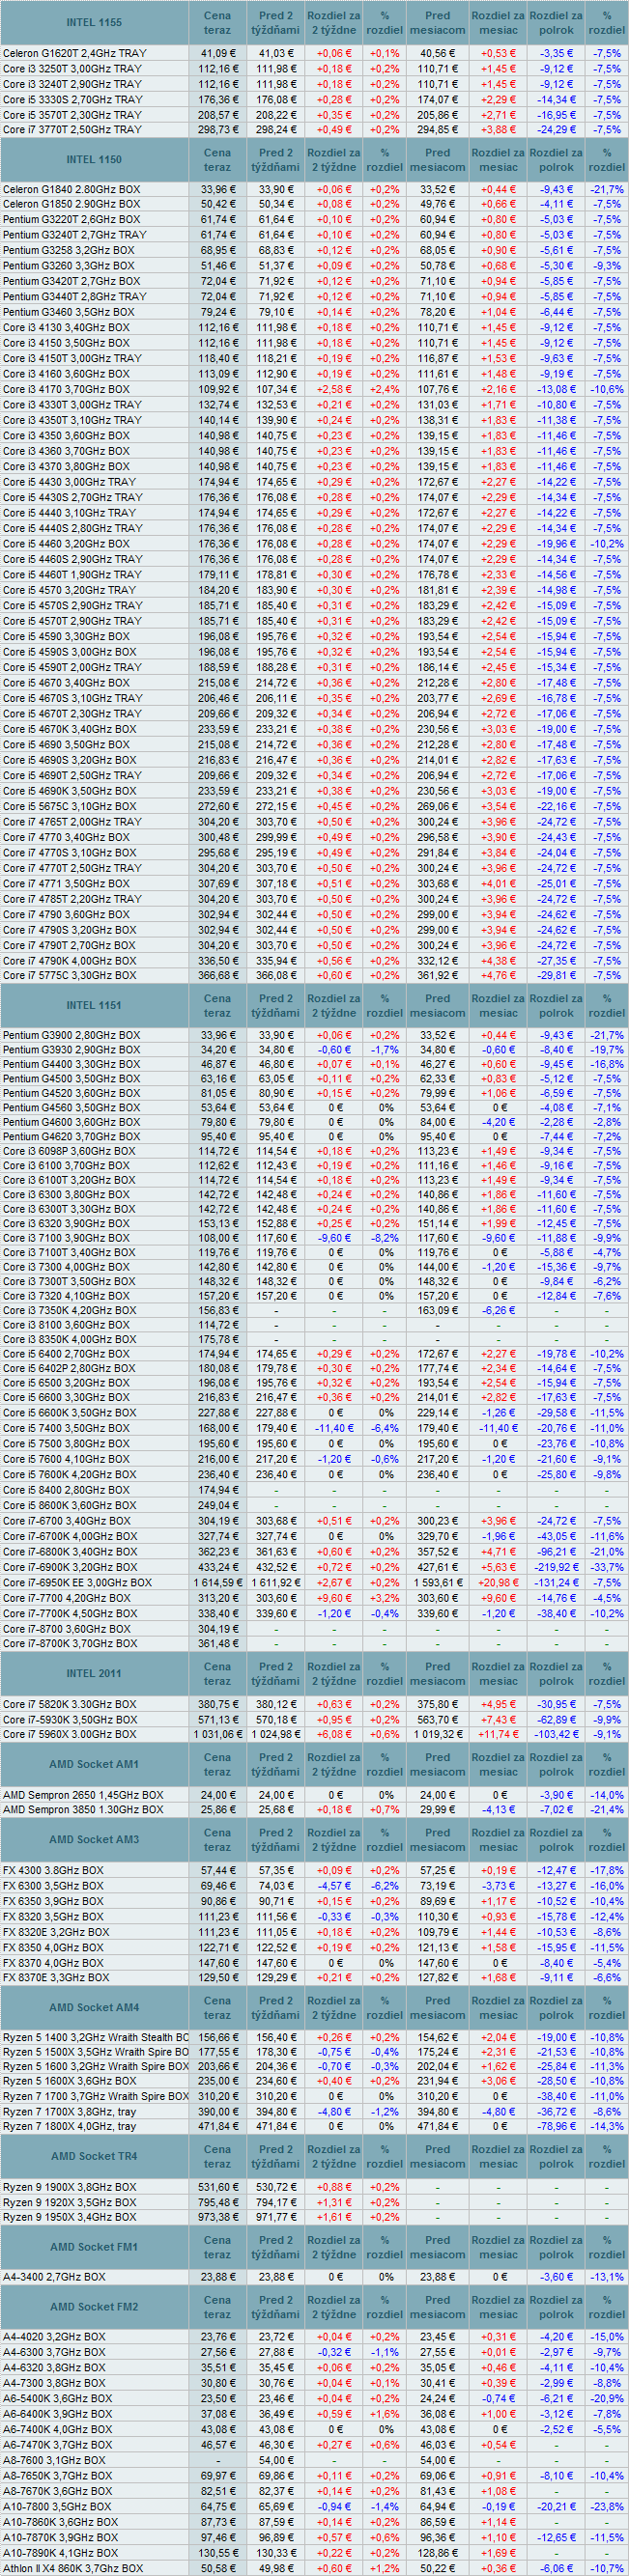Viewport: 629px width, 2576px height.
Task: Click the 1 614,59 € current price cell
Action: pyautogui.click(x=217, y=1583)
